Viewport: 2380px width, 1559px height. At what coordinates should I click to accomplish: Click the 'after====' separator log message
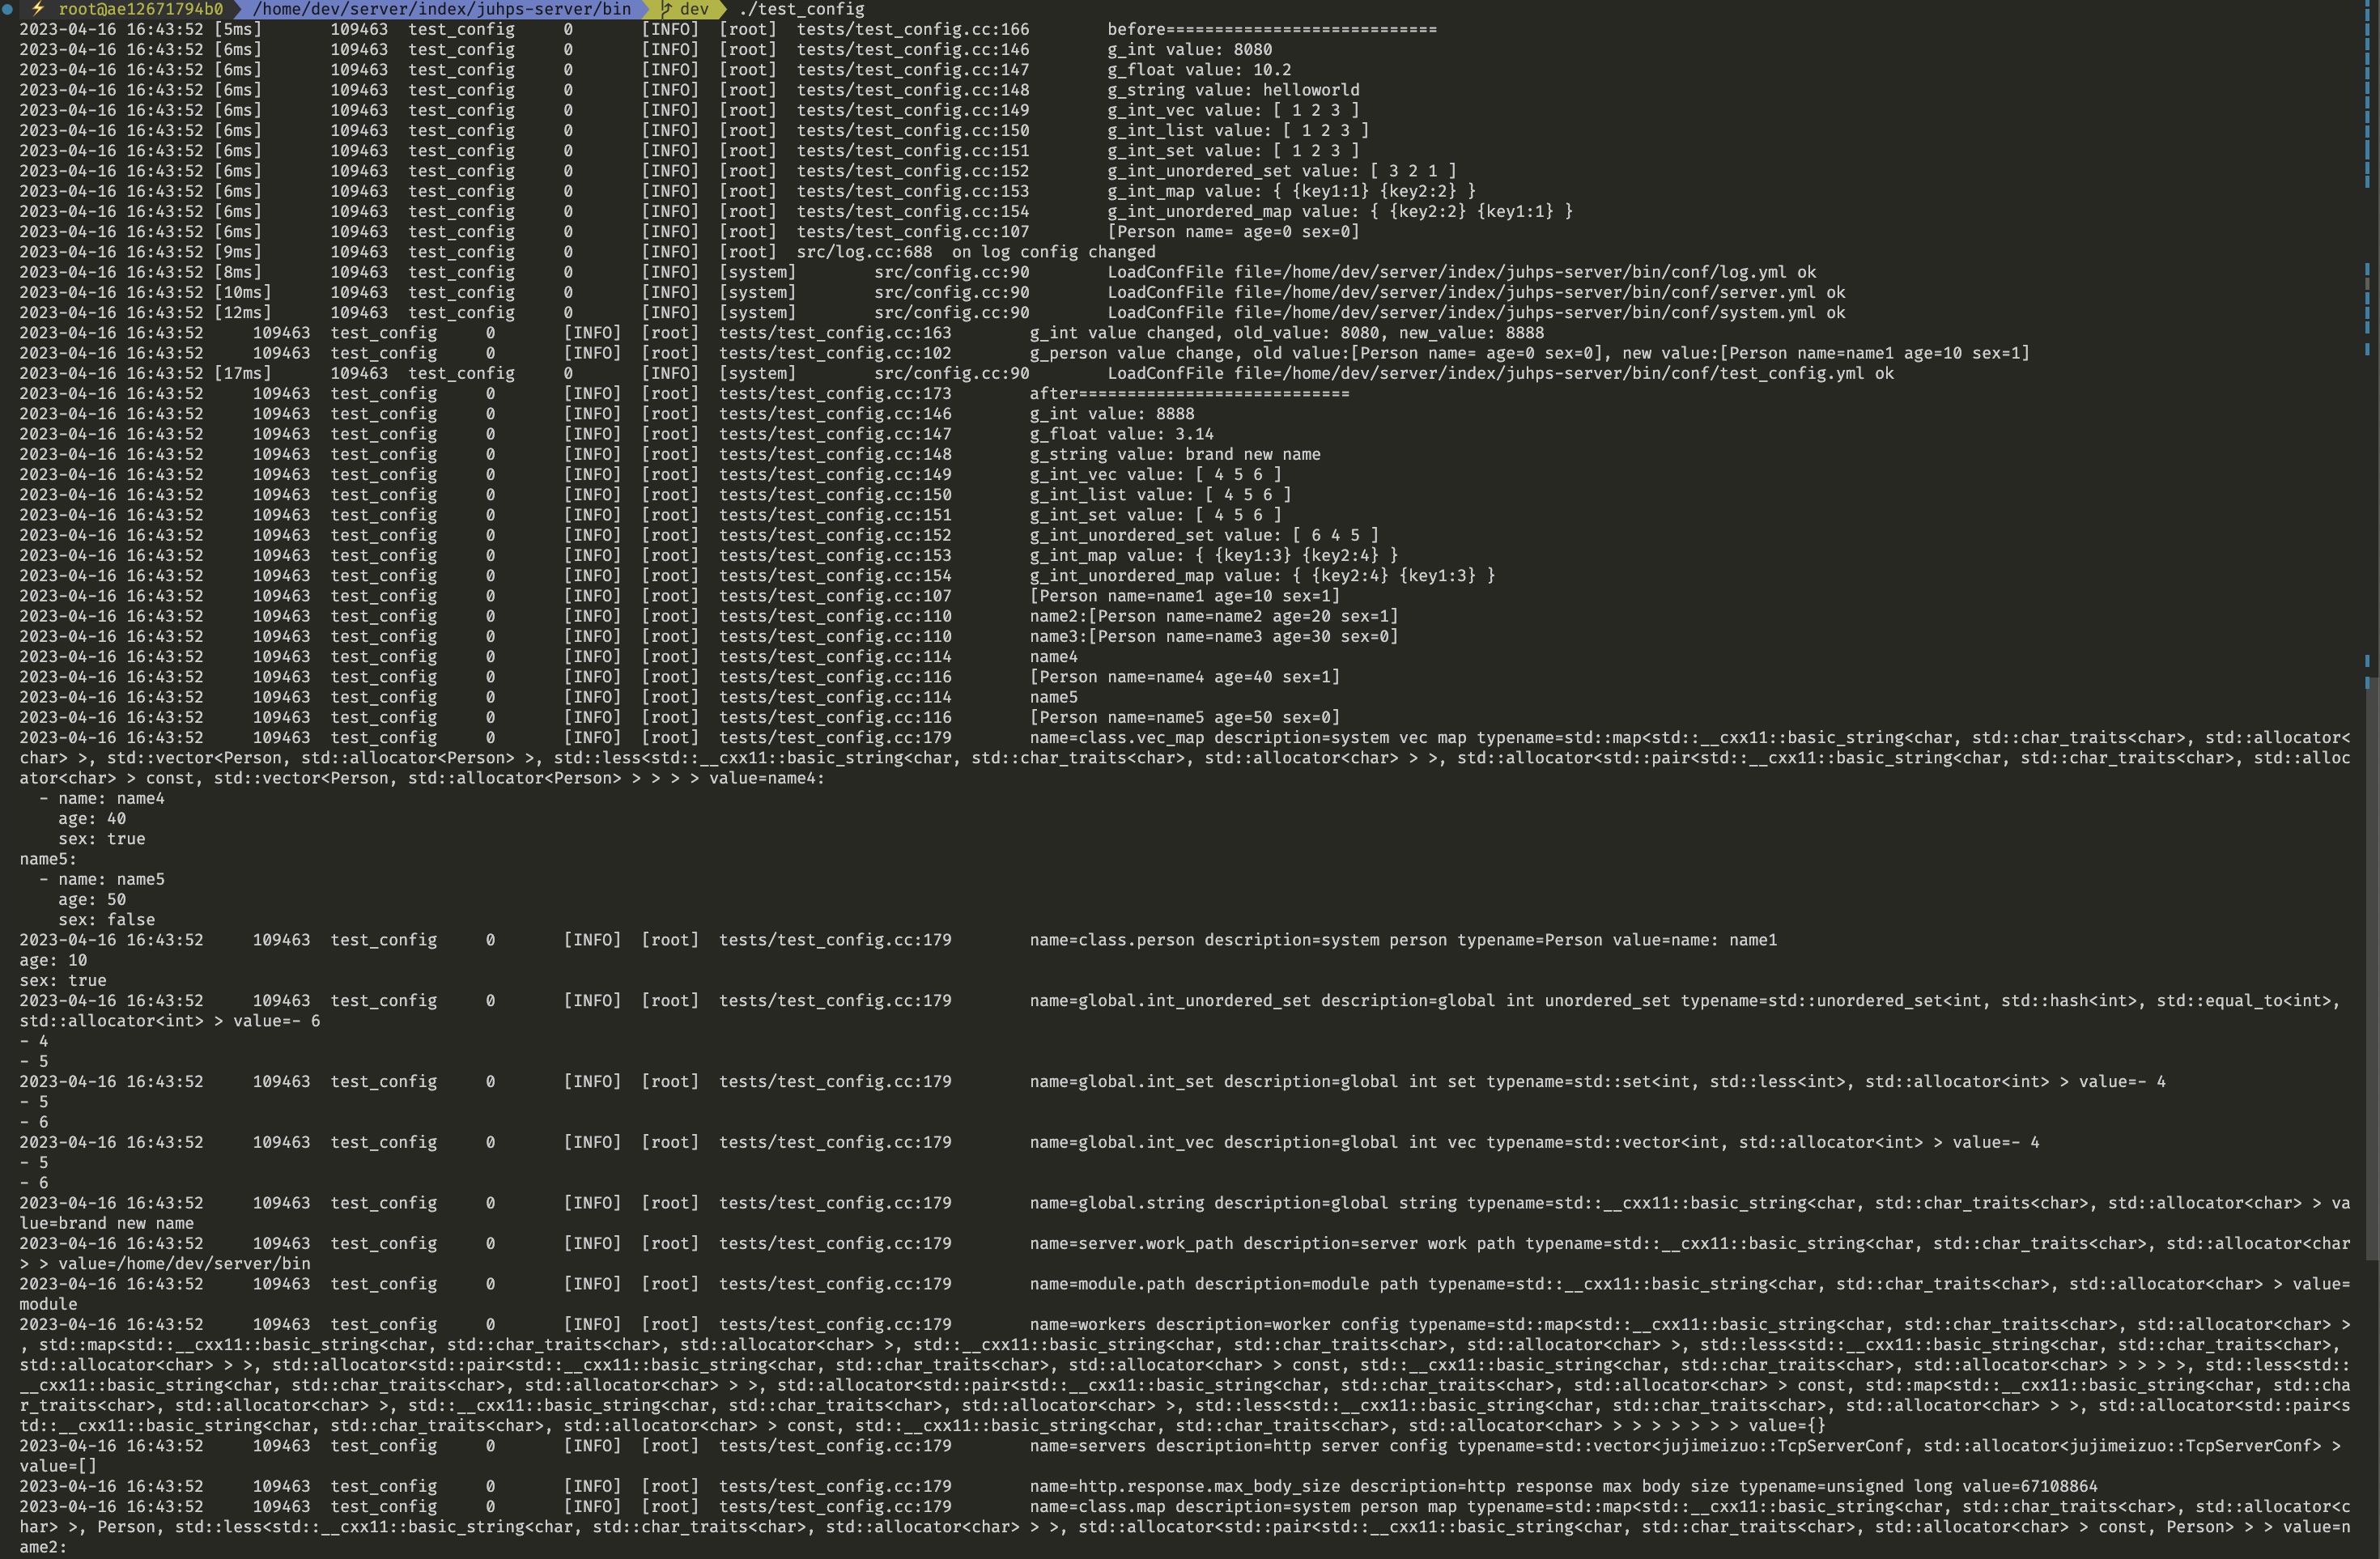click(x=1190, y=393)
